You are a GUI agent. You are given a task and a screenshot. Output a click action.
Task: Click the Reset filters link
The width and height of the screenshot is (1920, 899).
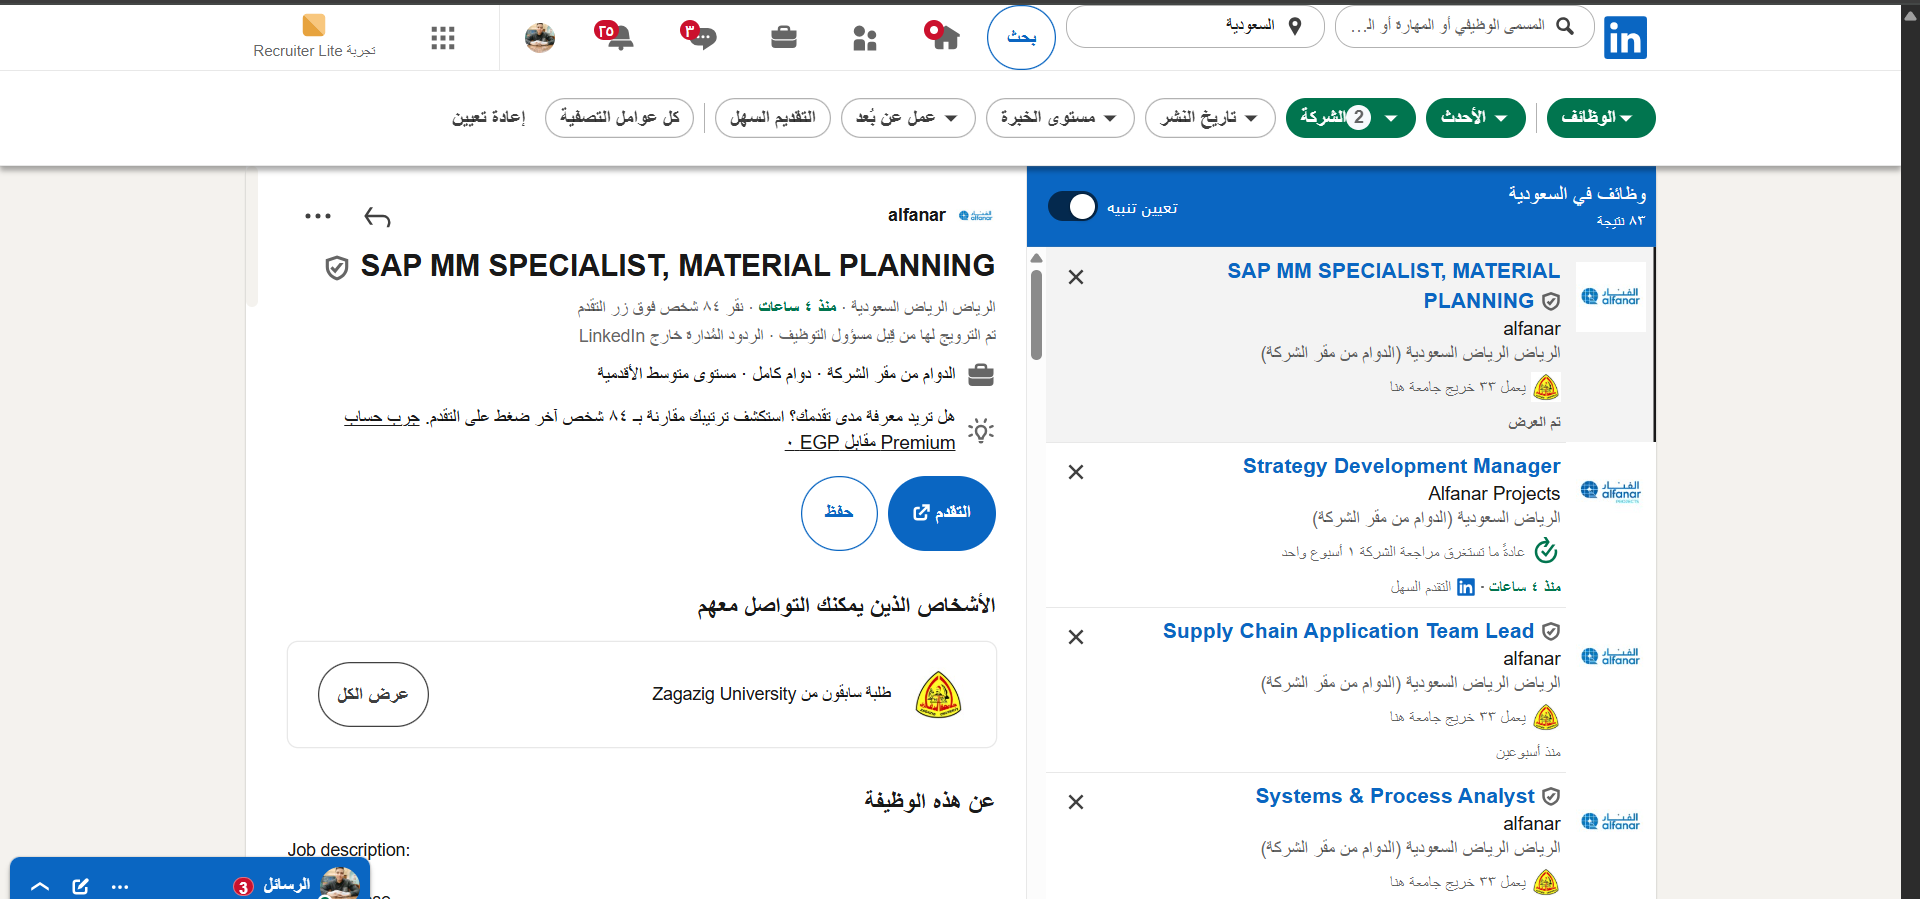[x=488, y=118]
